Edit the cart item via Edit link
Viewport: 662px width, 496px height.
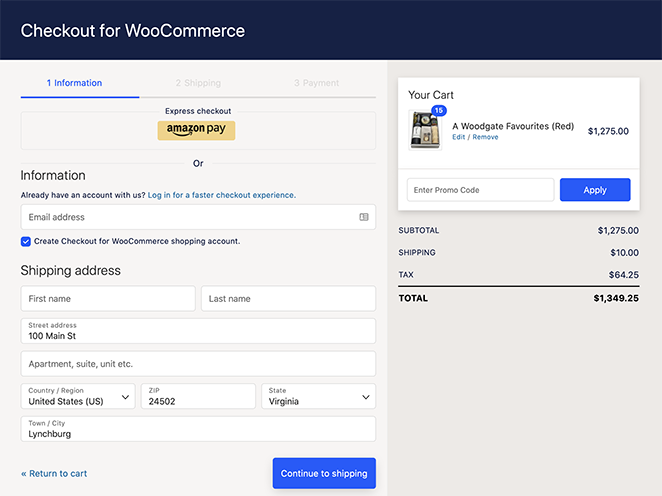pyautogui.click(x=458, y=137)
